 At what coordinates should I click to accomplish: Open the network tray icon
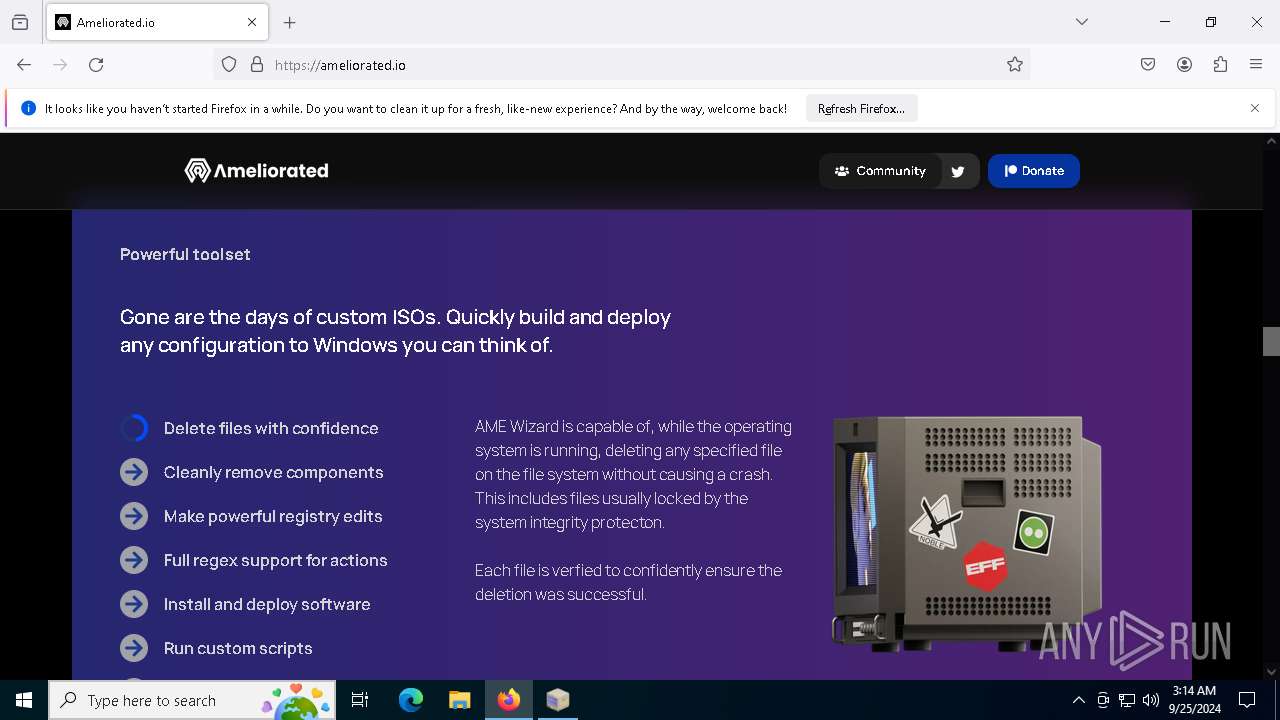tap(1127, 700)
